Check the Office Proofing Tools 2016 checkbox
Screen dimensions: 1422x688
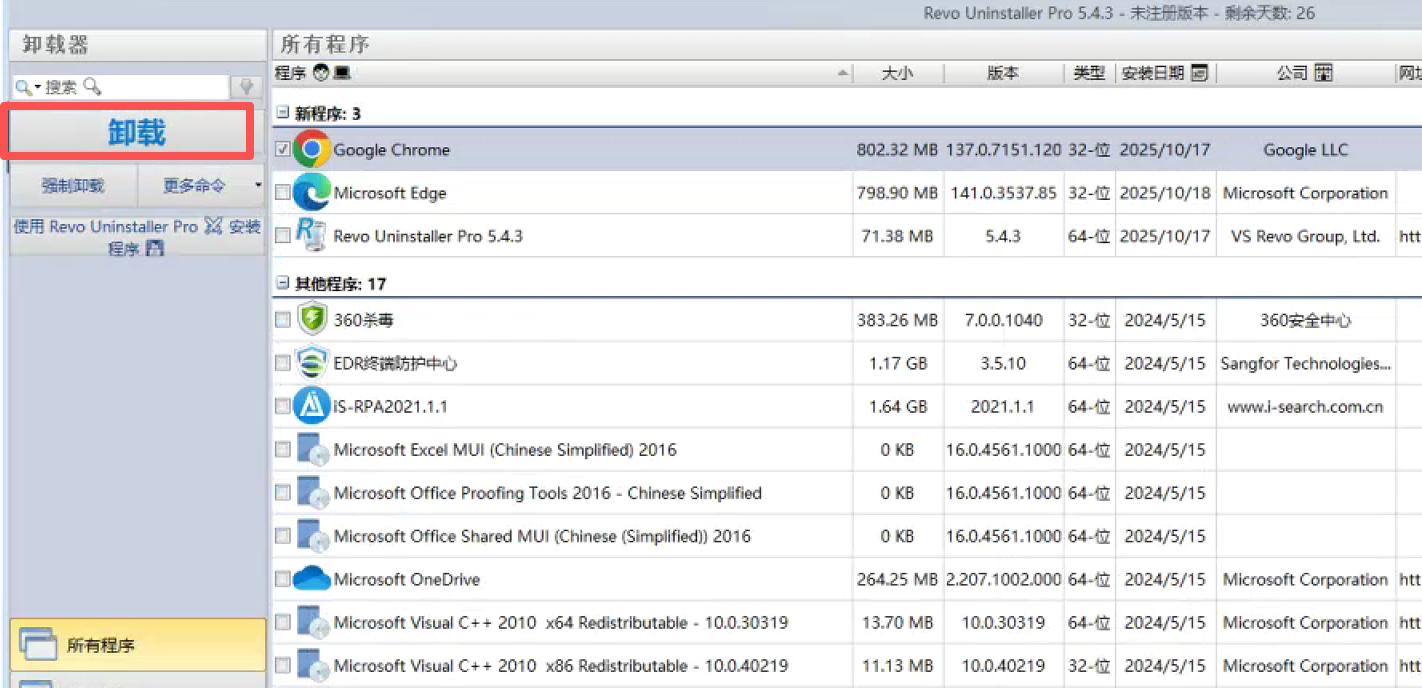pos(283,492)
